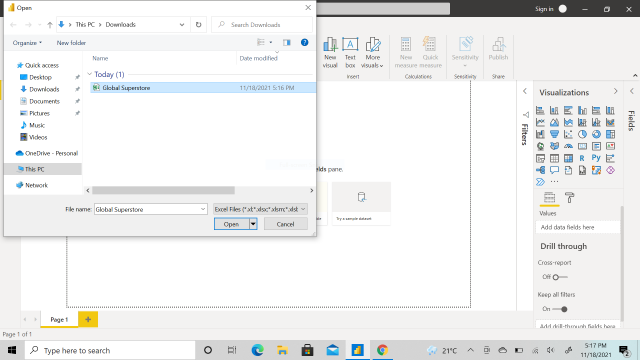This screenshot has height=360, width=640.
Task: Open the address bar path dropdown
Action: 182,25
